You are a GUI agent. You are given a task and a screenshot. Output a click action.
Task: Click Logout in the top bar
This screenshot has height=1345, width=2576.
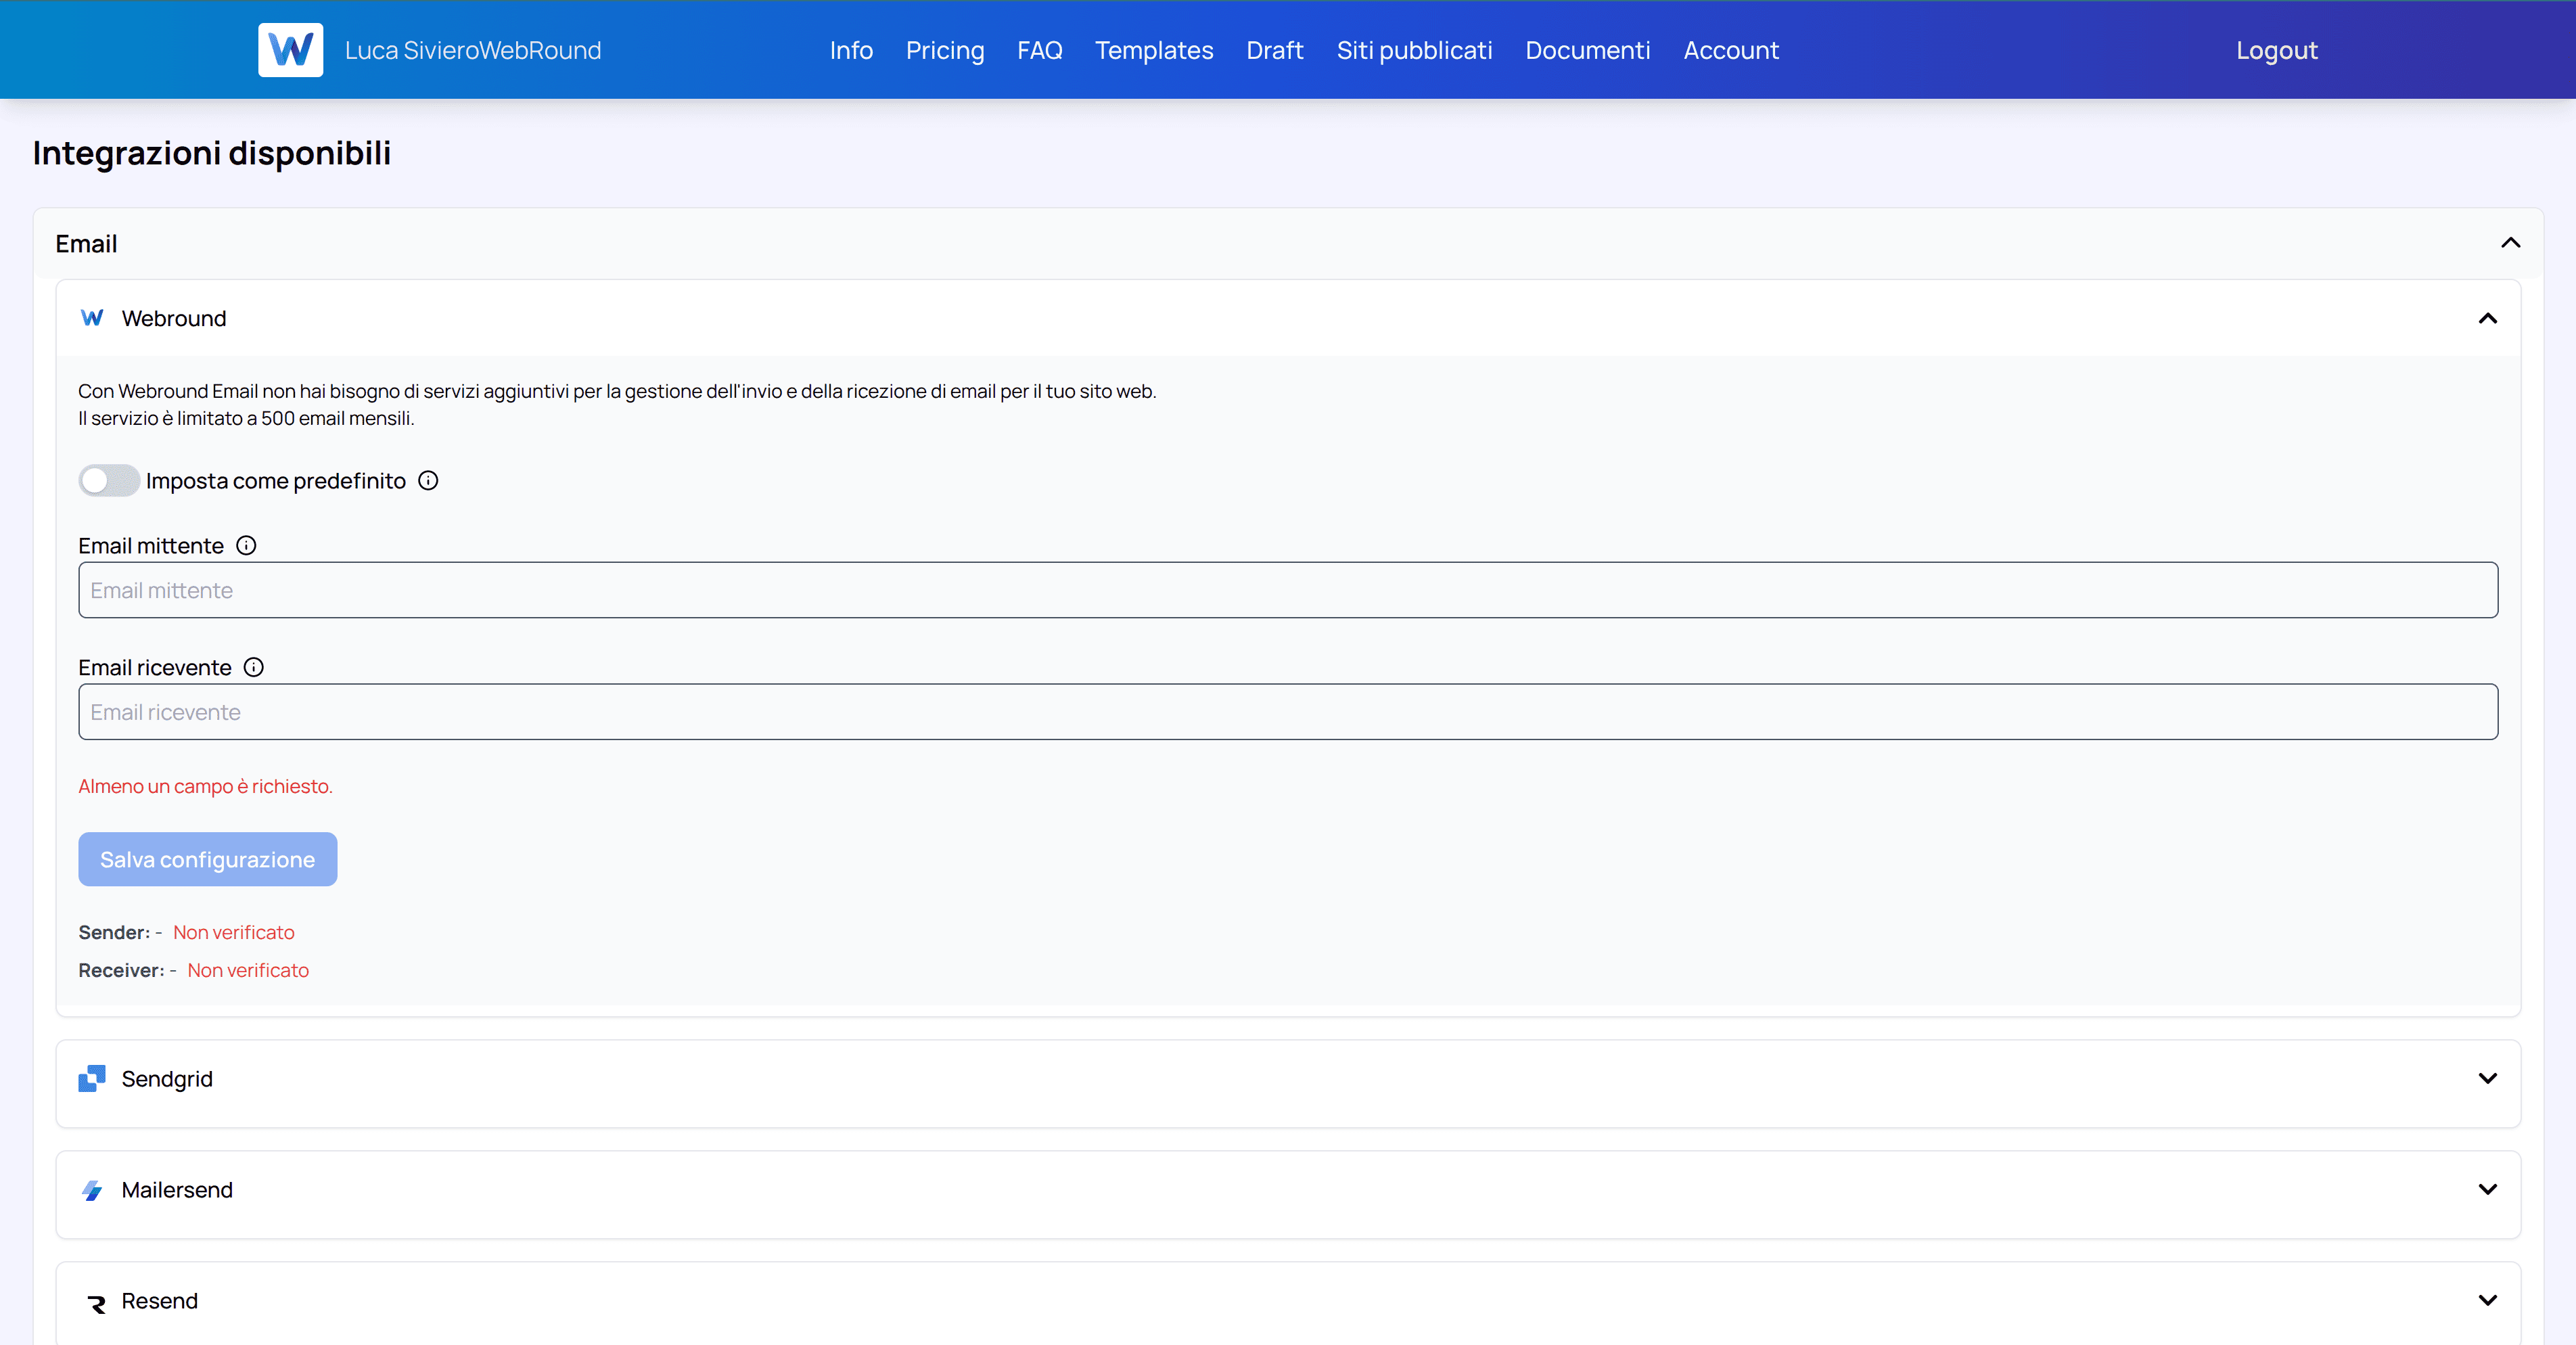click(x=2276, y=50)
